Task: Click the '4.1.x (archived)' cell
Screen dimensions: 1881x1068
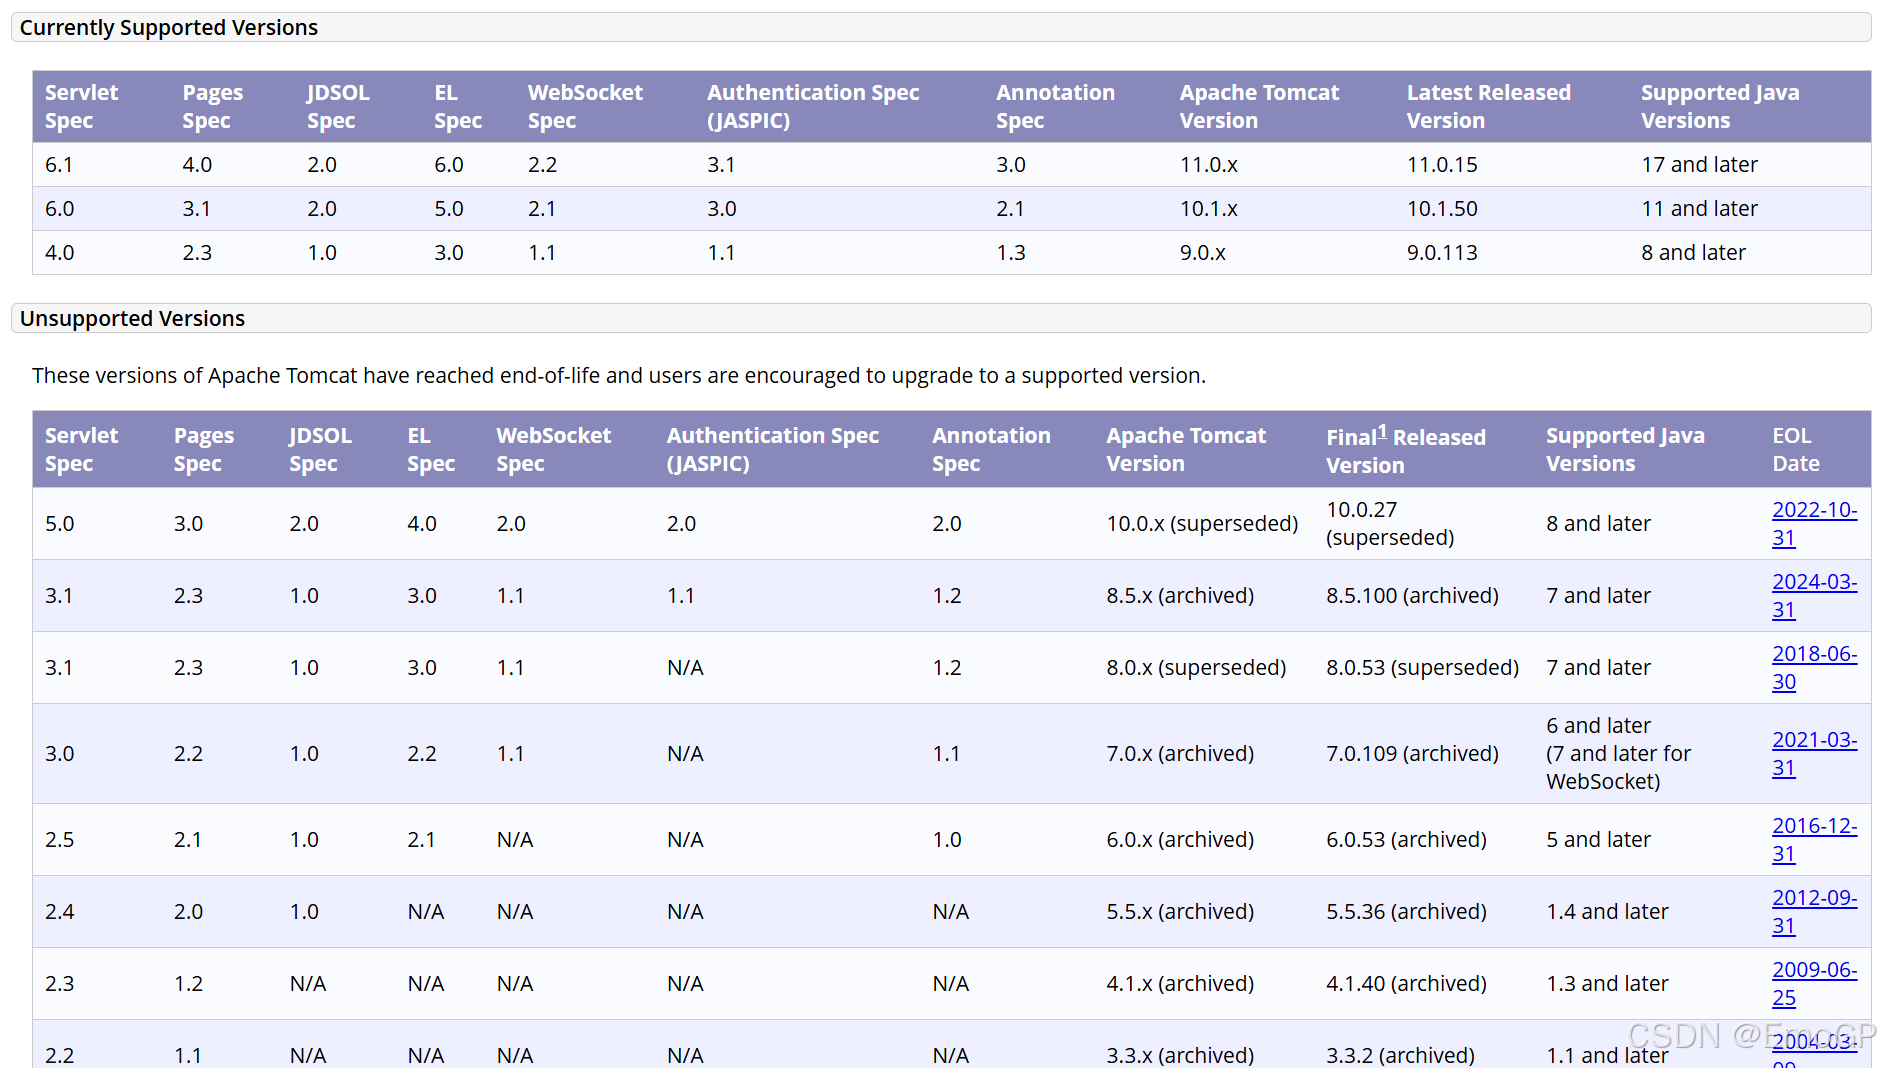Action: (1180, 984)
